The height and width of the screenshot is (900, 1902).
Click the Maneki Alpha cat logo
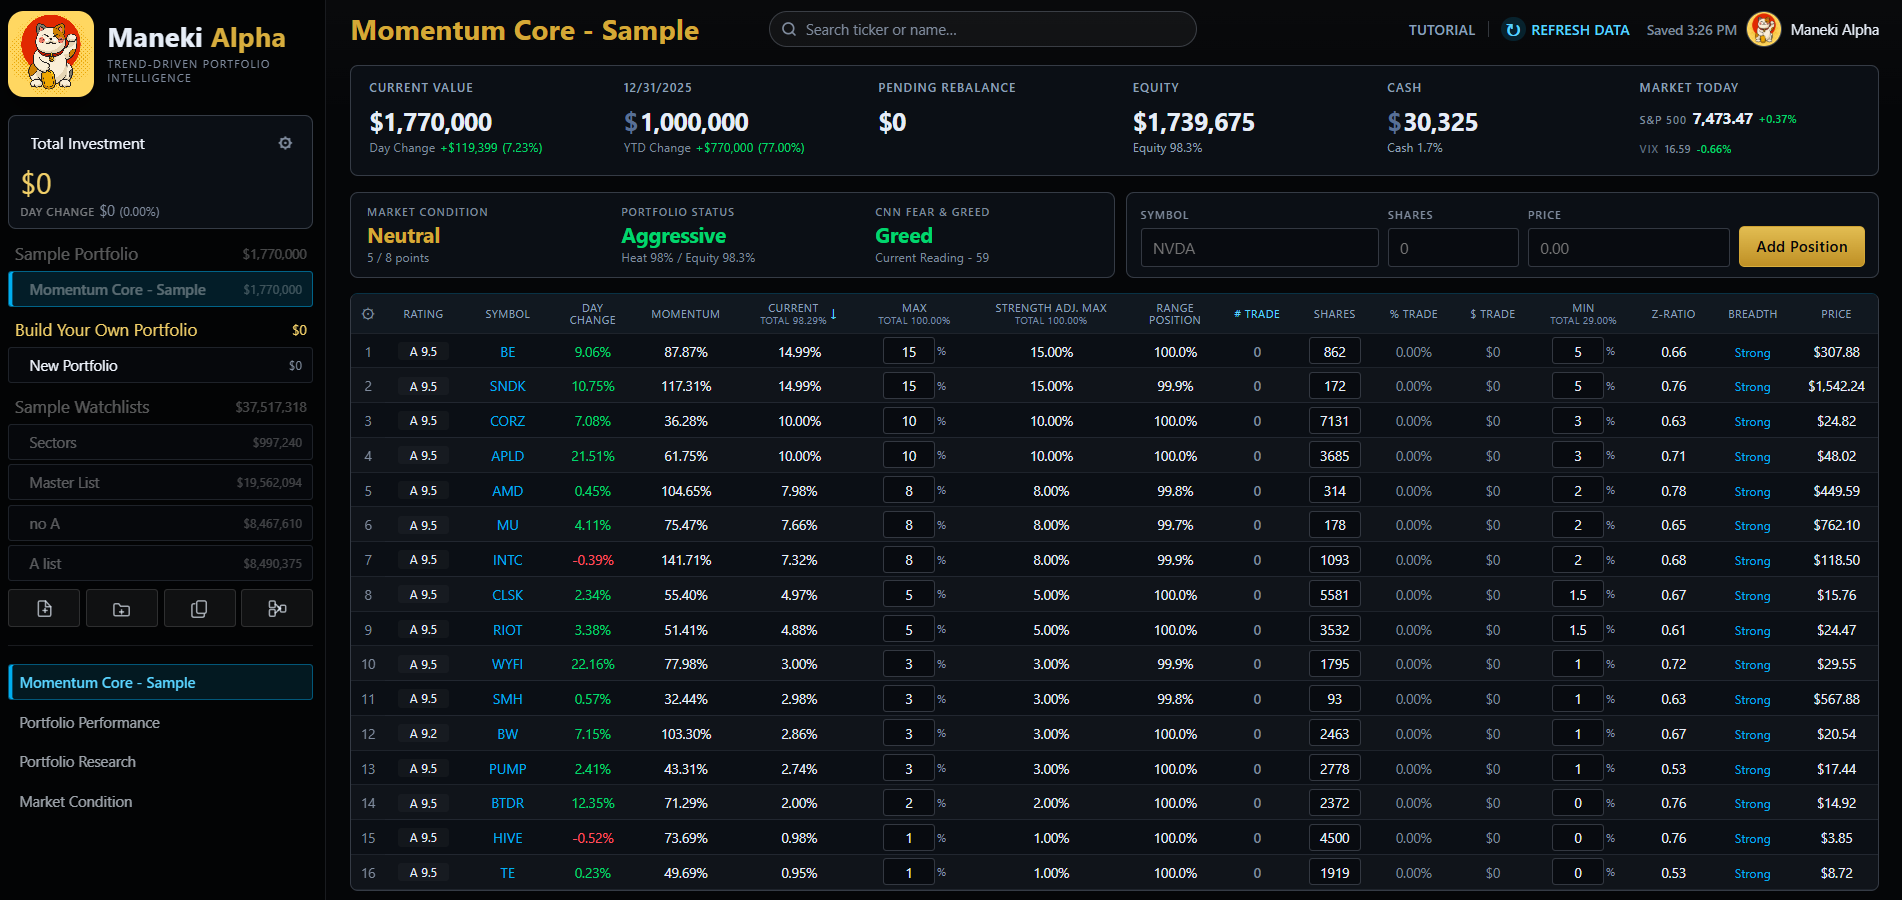click(x=51, y=54)
